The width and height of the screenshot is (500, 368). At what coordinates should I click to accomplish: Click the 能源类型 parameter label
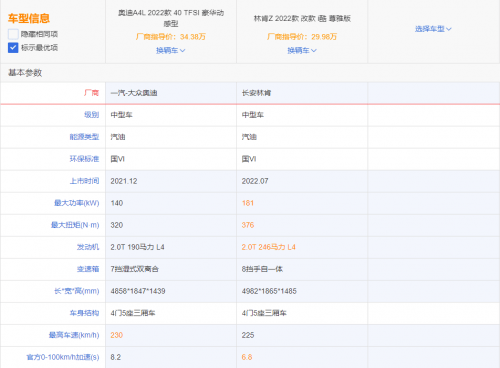pyautogui.click(x=84, y=137)
